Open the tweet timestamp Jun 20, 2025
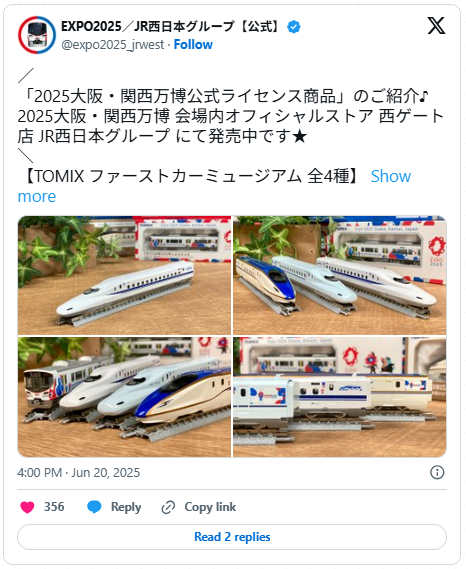The image size is (466, 569). (78, 472)
